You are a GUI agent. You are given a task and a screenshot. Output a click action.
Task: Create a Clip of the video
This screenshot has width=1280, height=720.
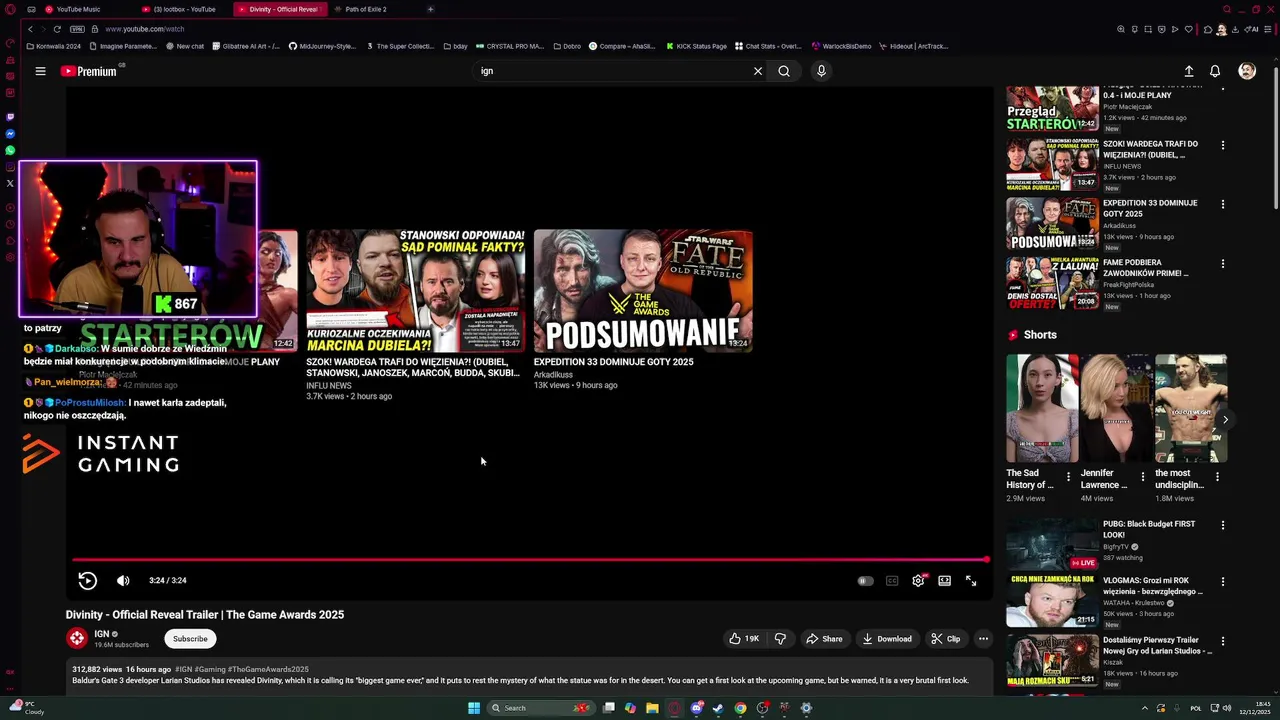(x=945, y=639)
